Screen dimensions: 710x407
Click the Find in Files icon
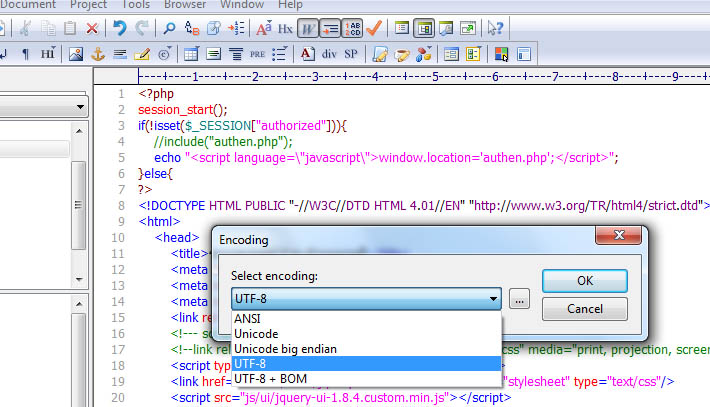214,29
